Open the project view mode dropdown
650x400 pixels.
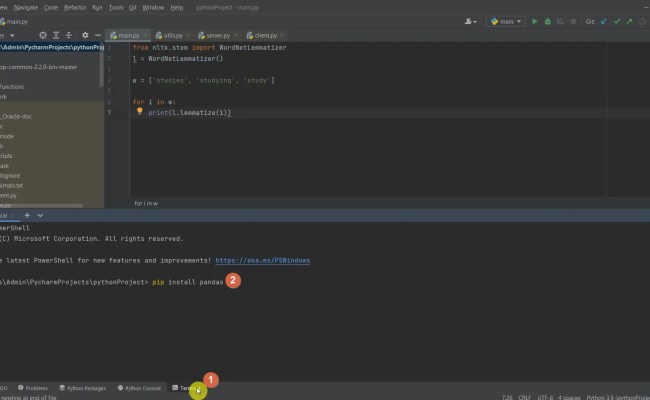pos(12,36)
